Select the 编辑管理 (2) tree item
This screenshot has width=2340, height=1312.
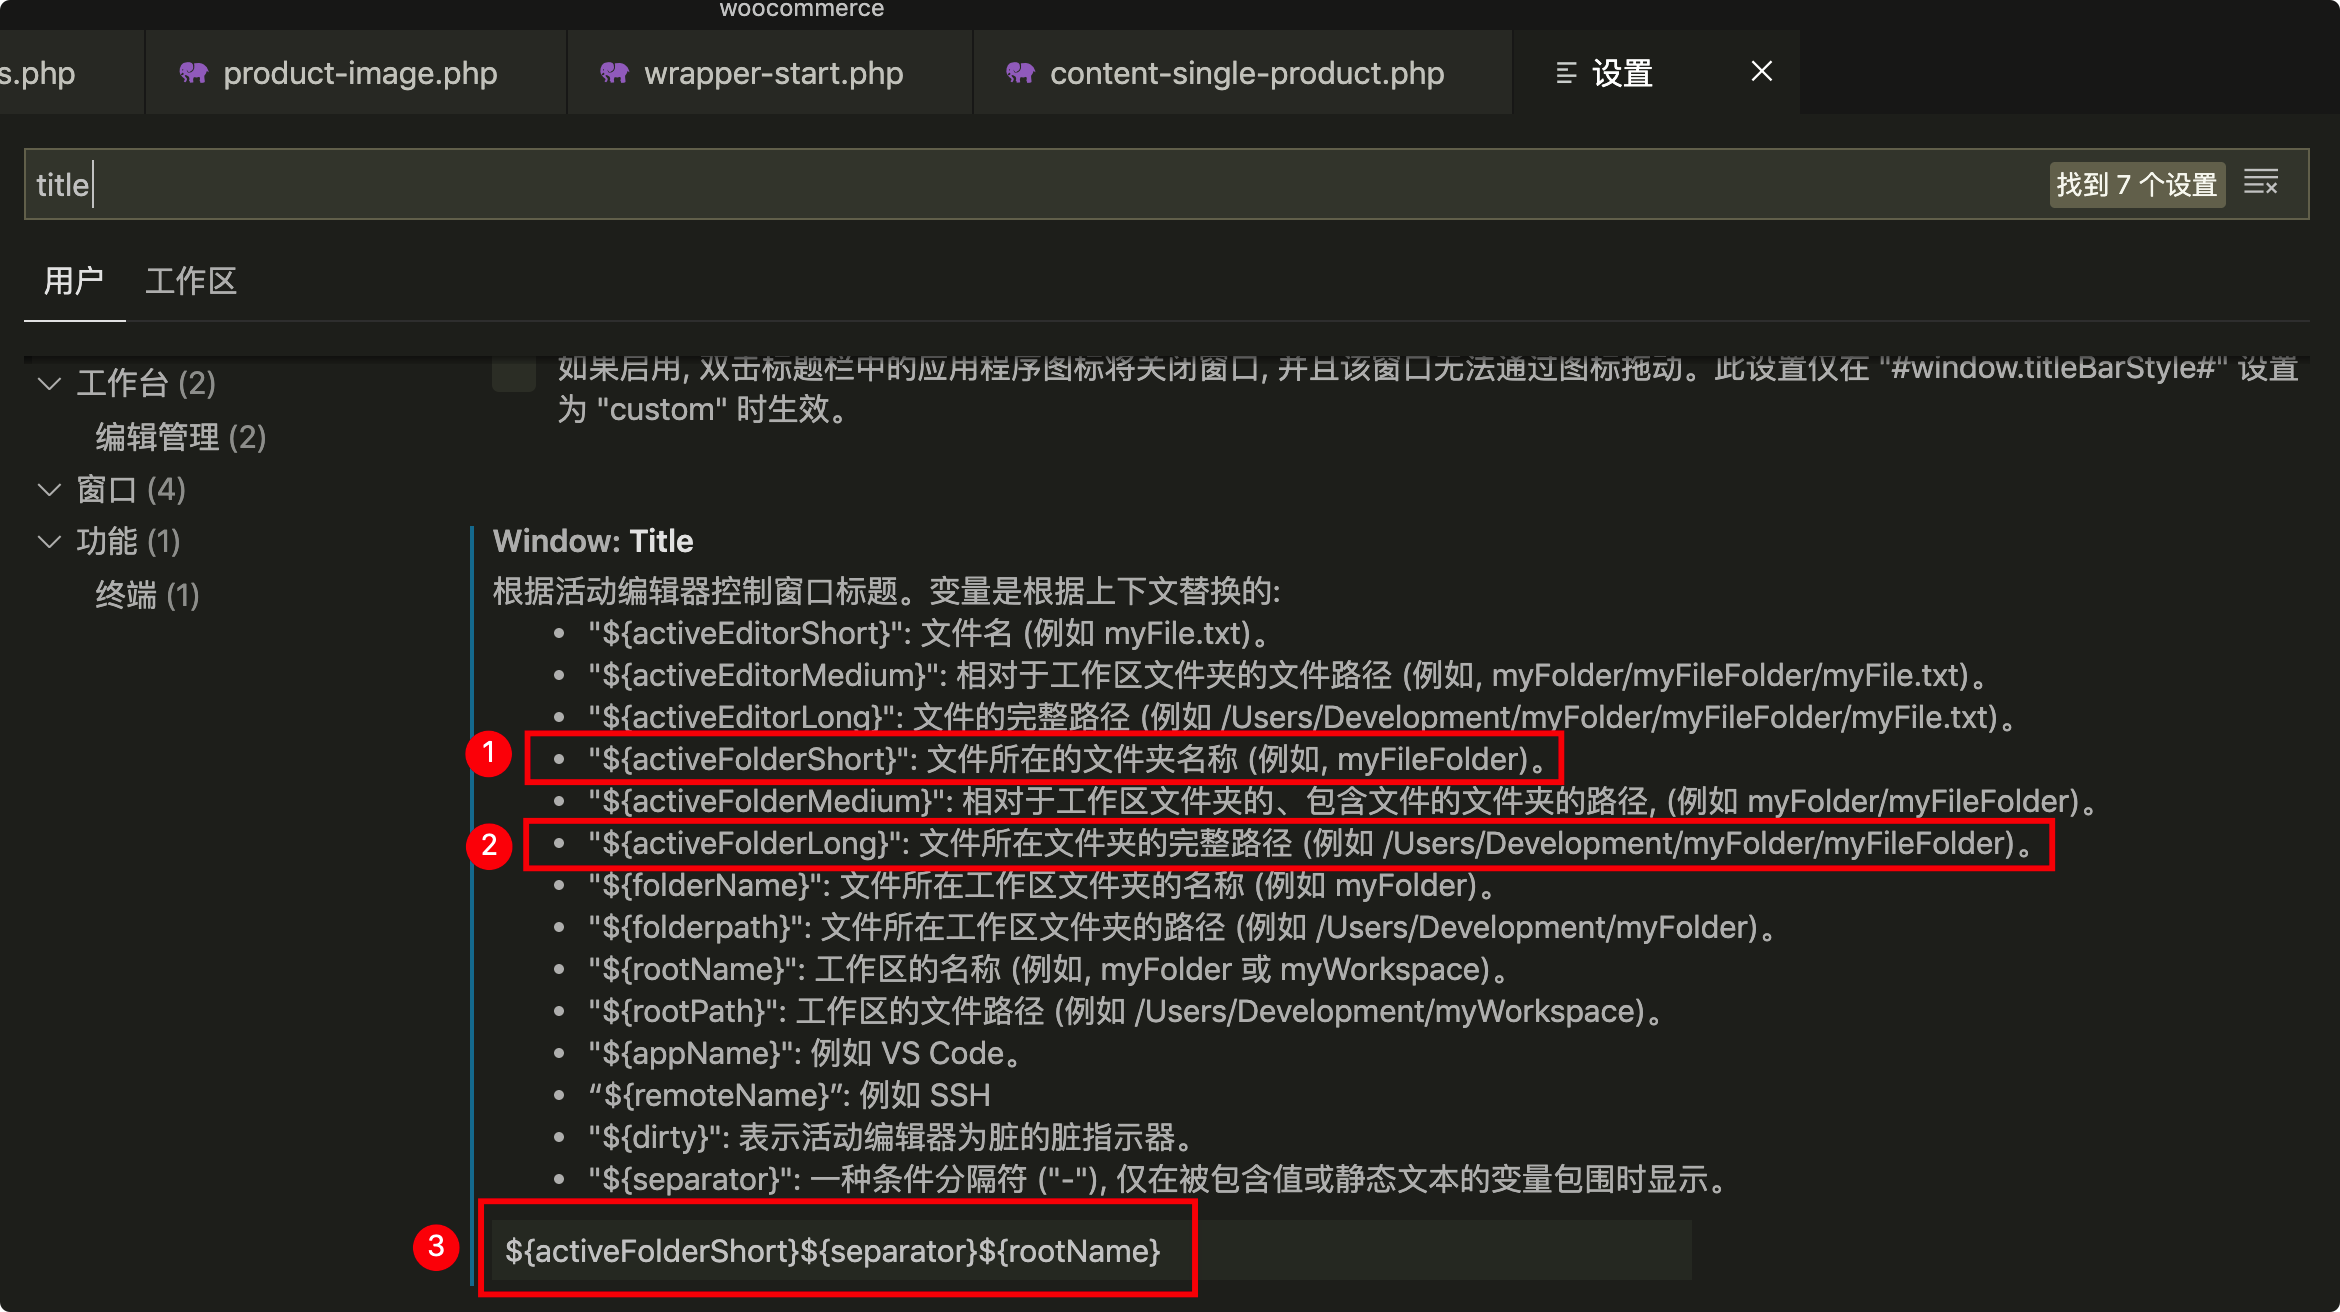click(x=178, y=436)
